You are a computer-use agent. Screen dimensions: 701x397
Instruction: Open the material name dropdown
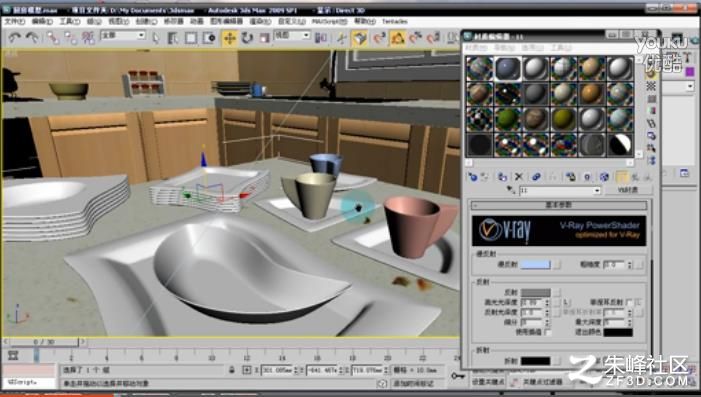[559, 190]
